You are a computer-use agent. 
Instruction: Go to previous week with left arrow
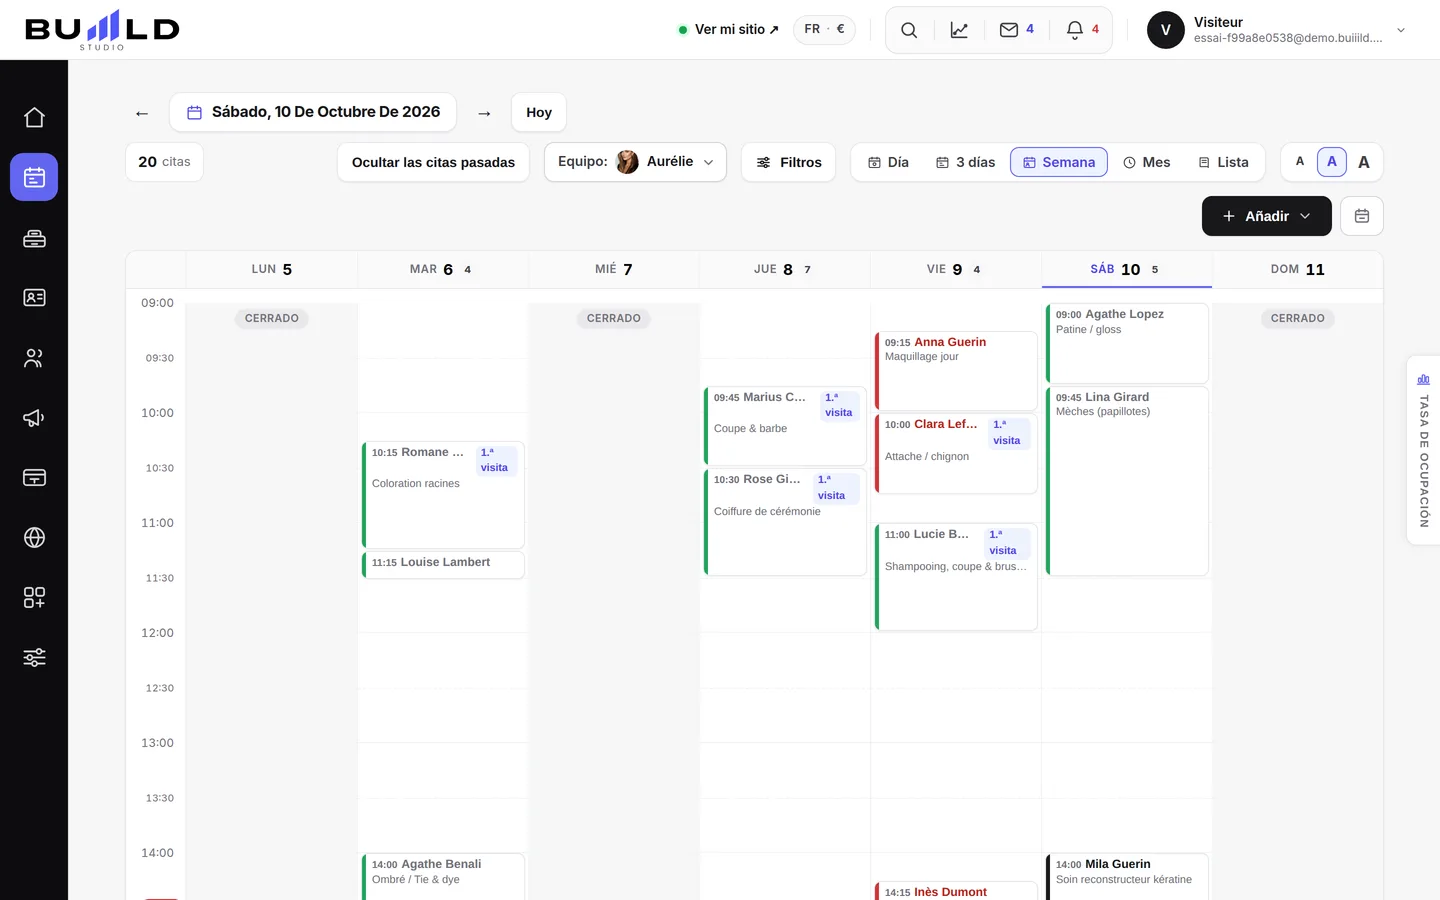coord(142,113)
